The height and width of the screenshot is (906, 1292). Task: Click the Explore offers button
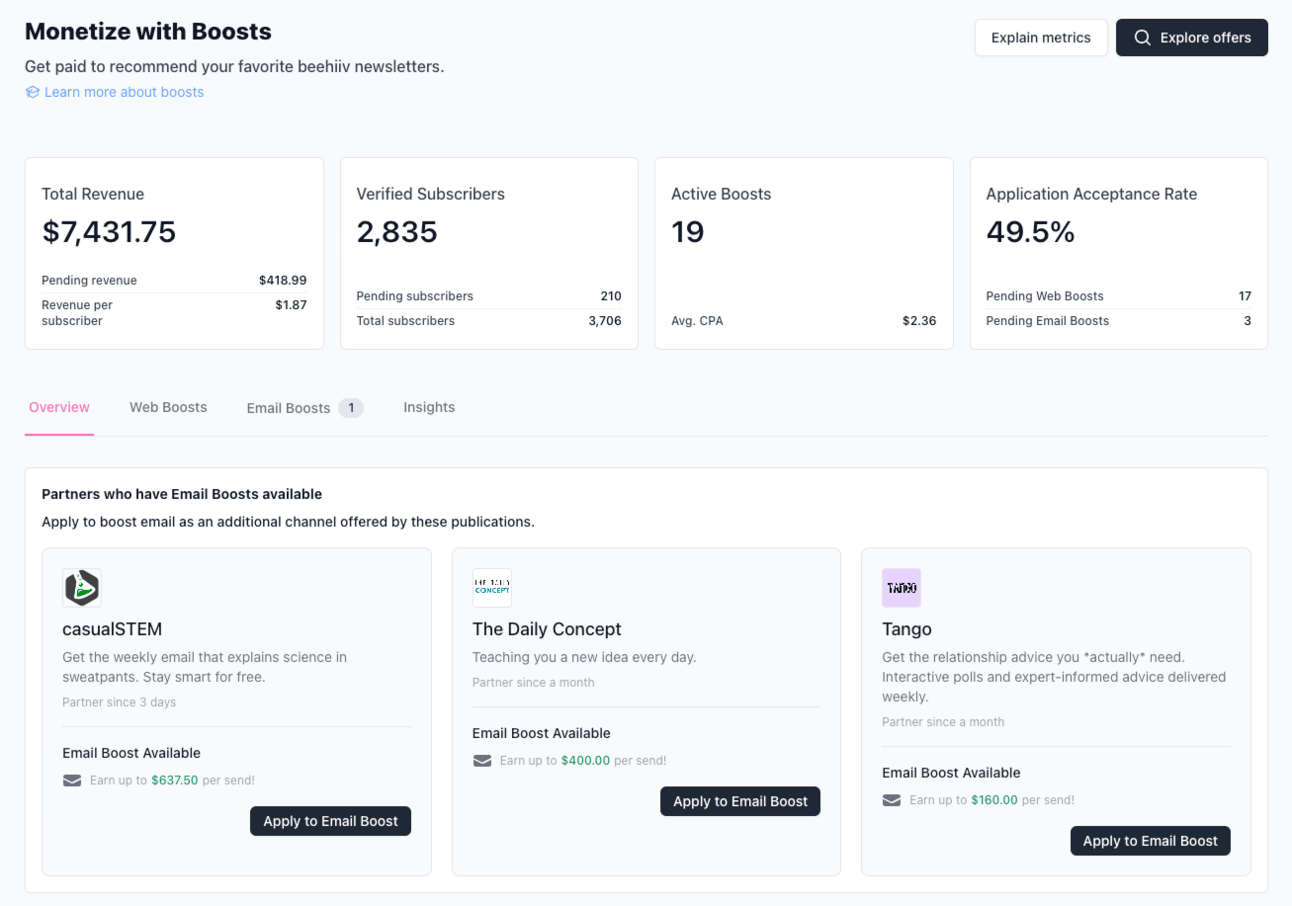point(1192,38)
